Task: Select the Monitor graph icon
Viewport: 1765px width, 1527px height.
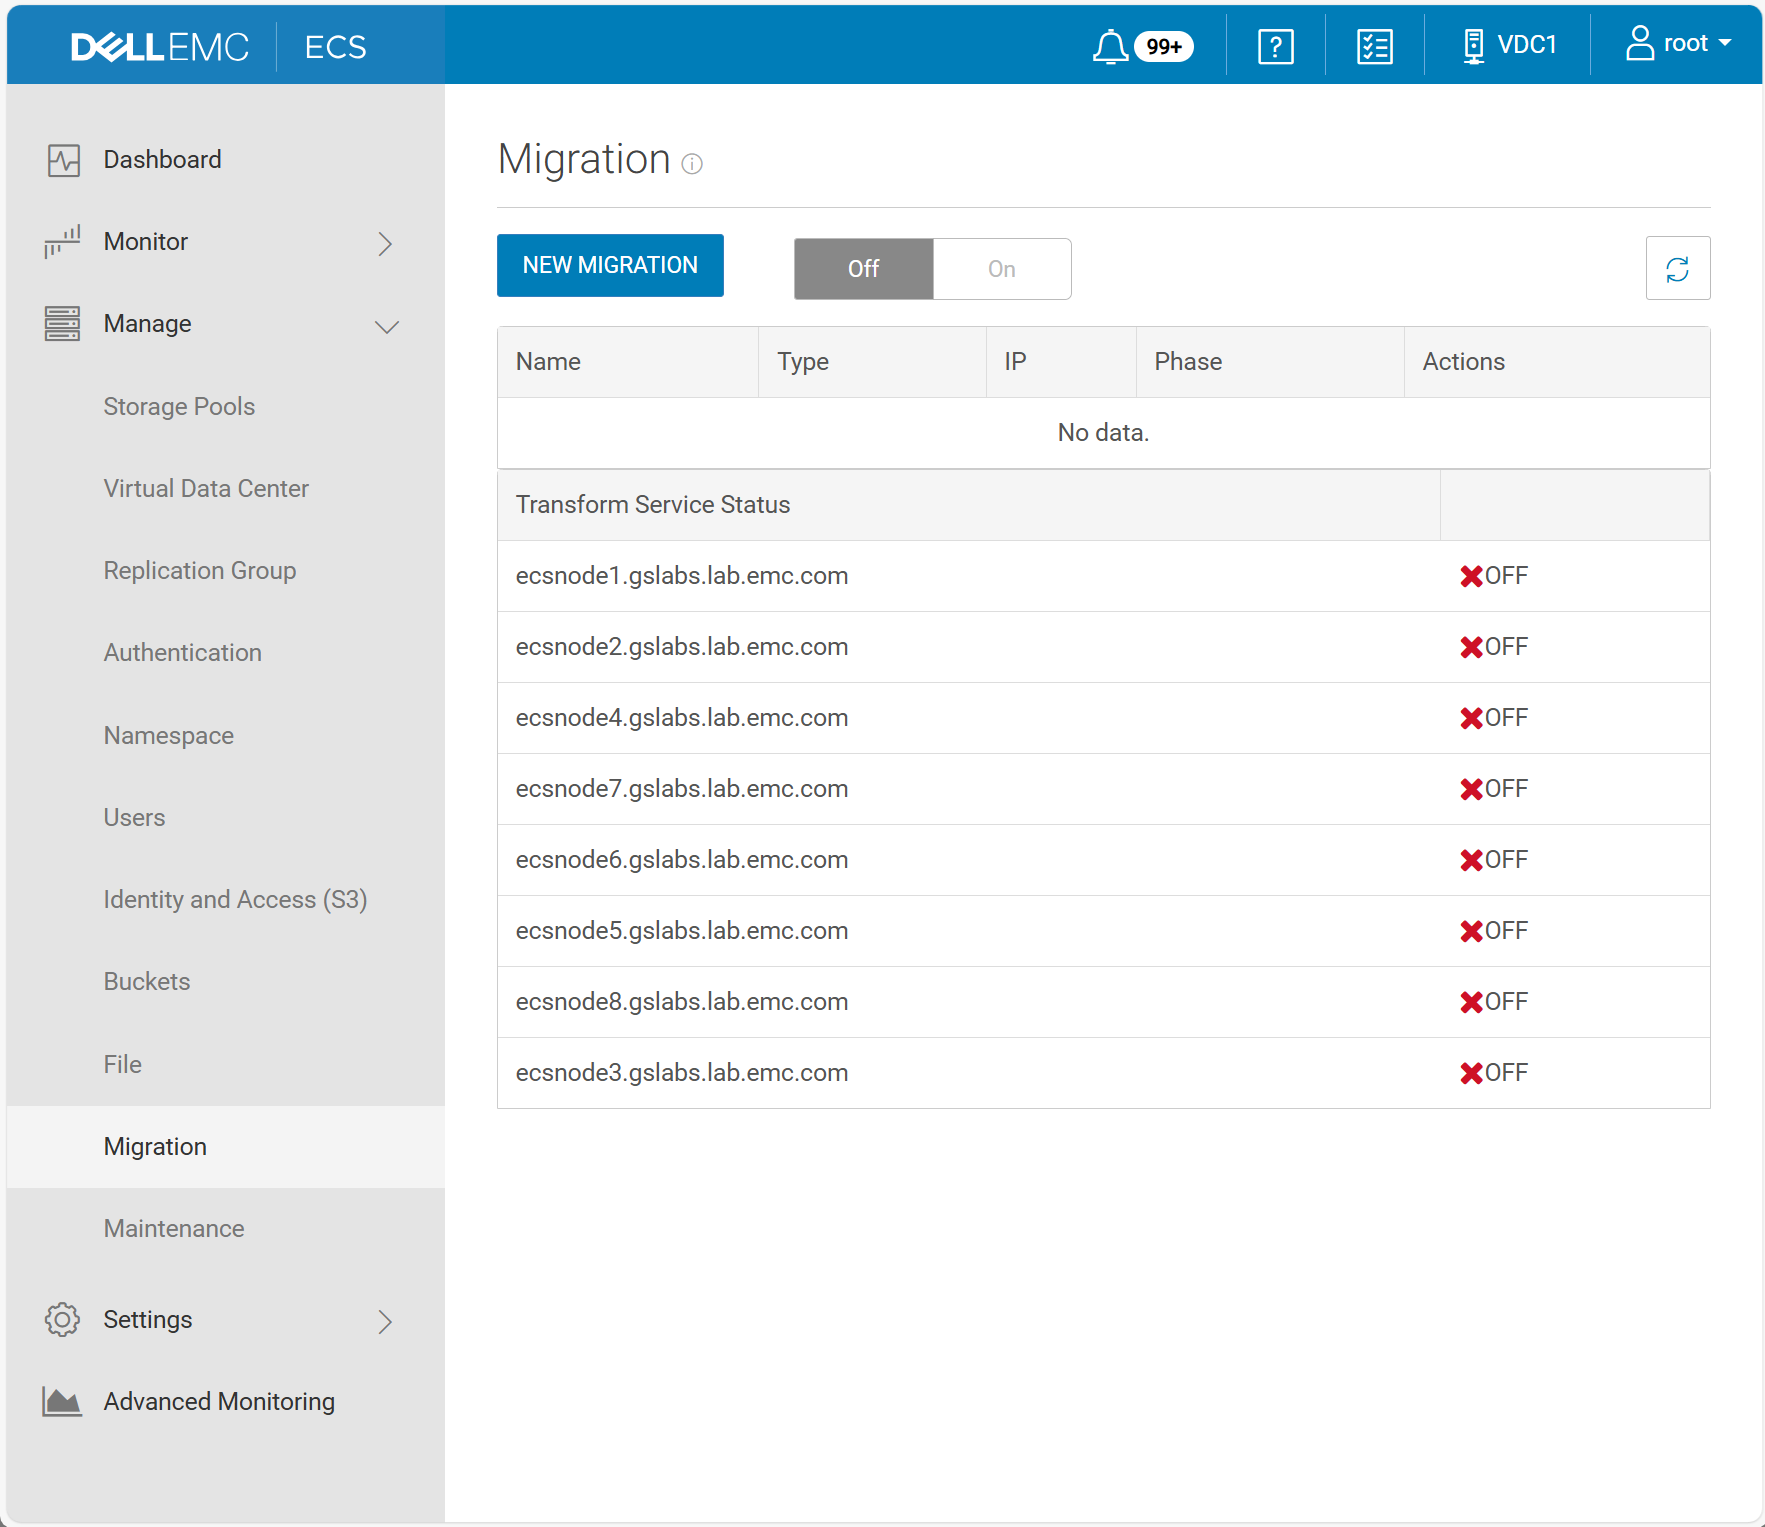Action: coord(62,241)
